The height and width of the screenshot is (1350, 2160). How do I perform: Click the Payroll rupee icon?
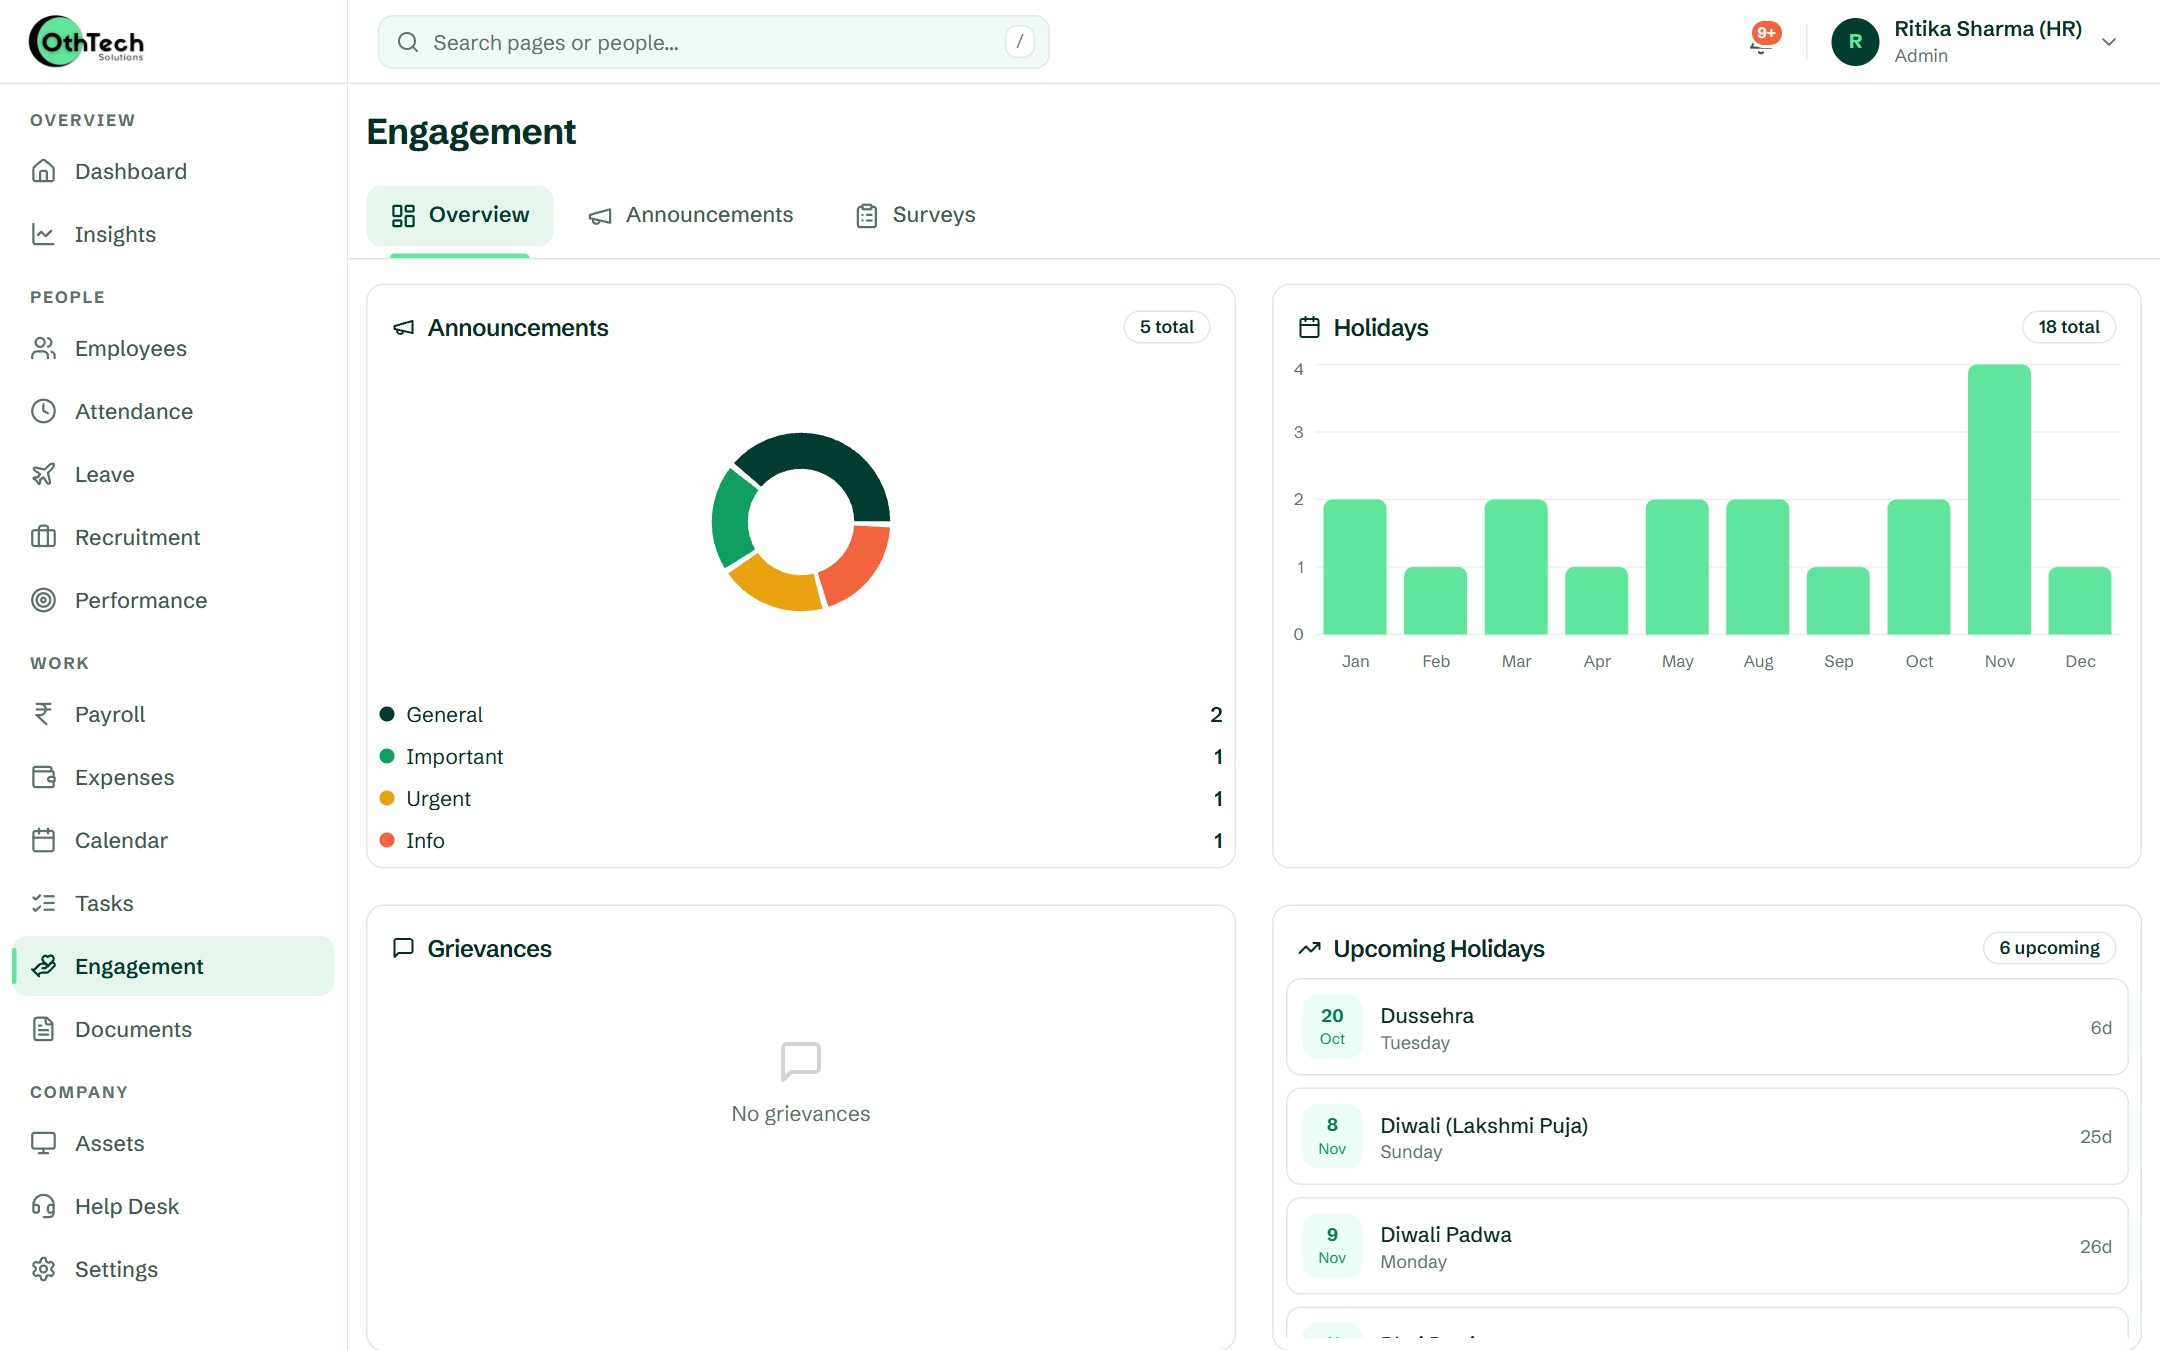[x=43, y=714]
